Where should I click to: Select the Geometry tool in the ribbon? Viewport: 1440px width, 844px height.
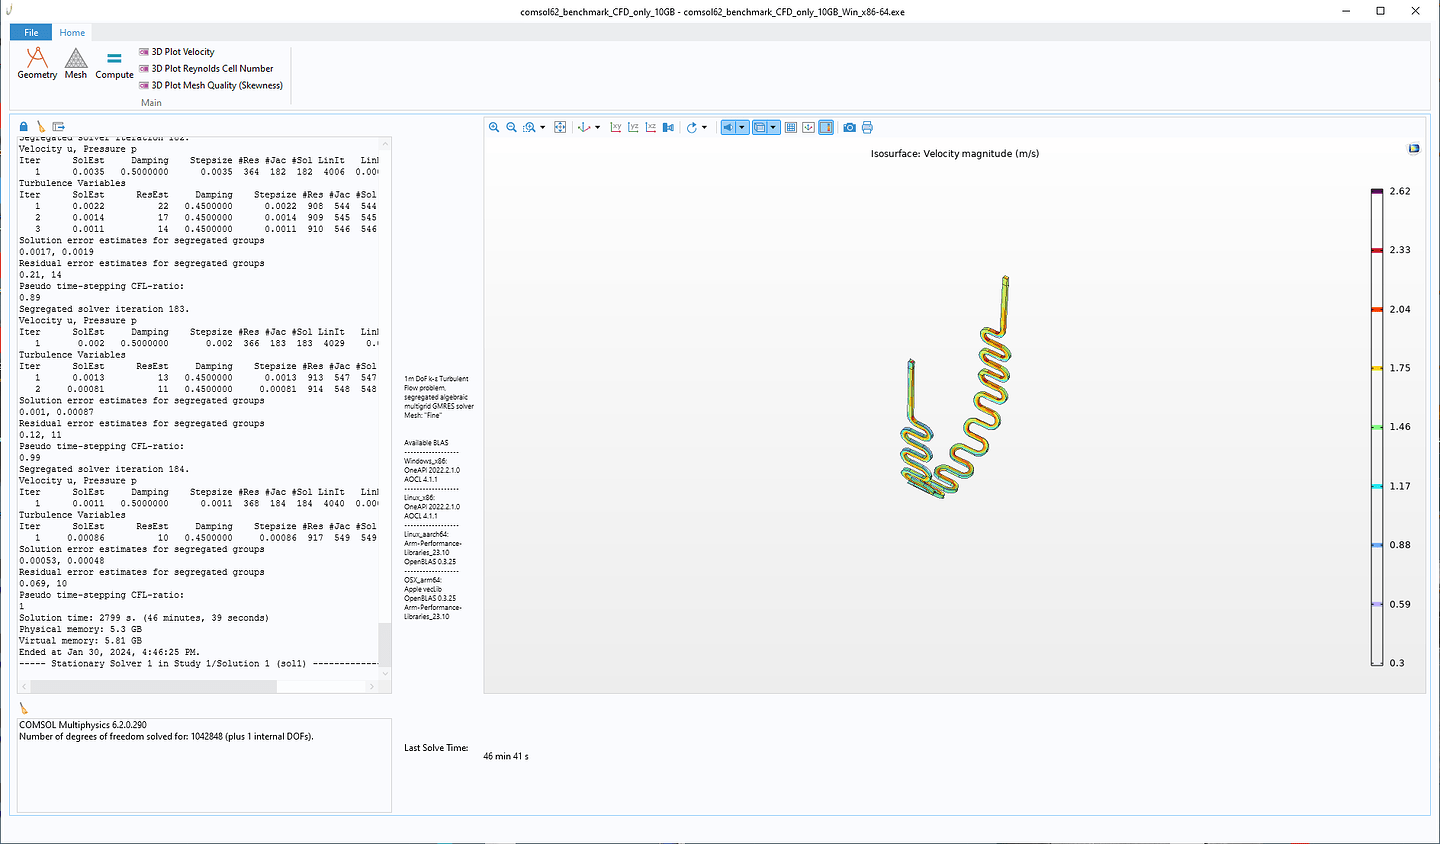coord(36,63)
